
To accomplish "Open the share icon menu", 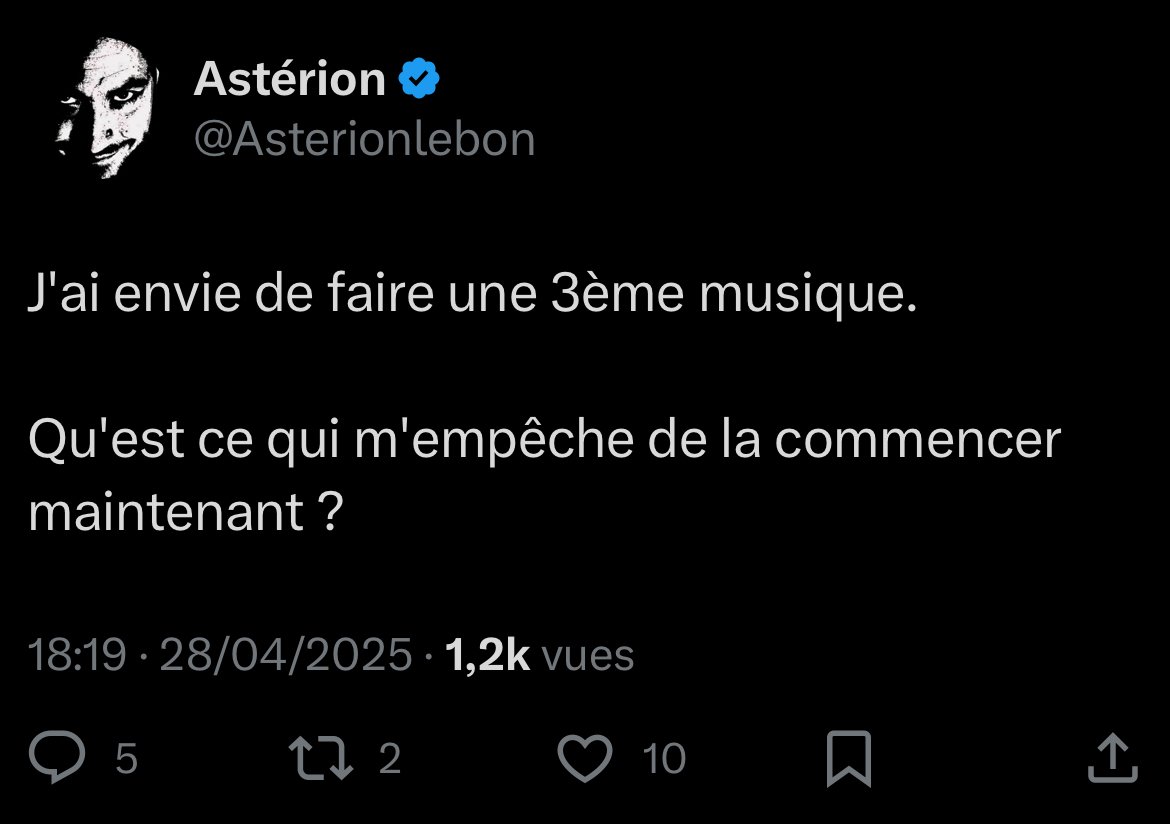I will [1112, 759].
